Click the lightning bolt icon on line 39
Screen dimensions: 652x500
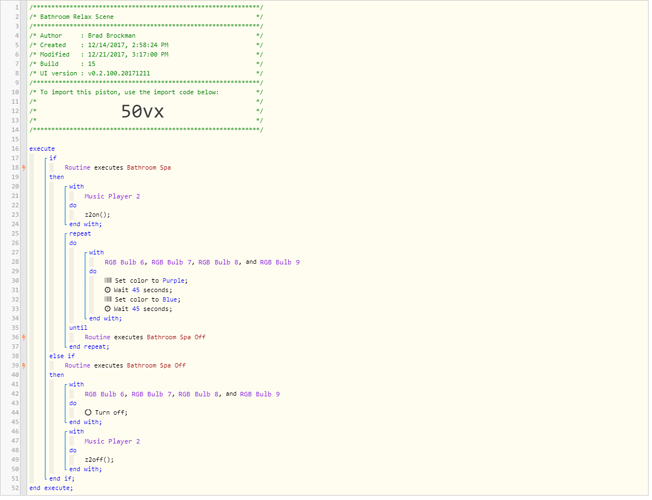(x=24, y=366)
